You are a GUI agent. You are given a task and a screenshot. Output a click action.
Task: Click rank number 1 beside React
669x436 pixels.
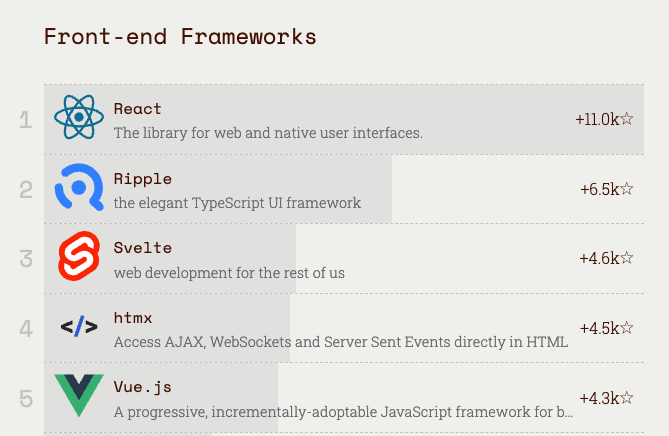[26, 120]
